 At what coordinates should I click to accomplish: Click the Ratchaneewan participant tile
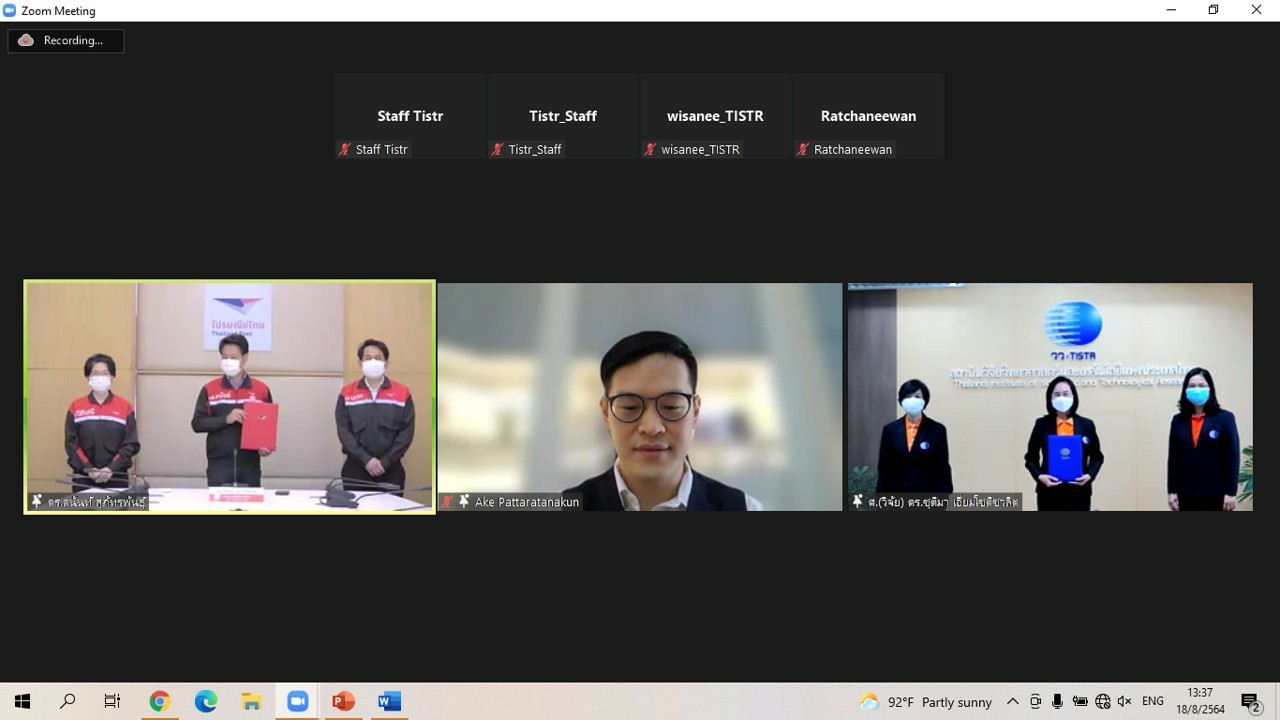[x=868, y=116]
